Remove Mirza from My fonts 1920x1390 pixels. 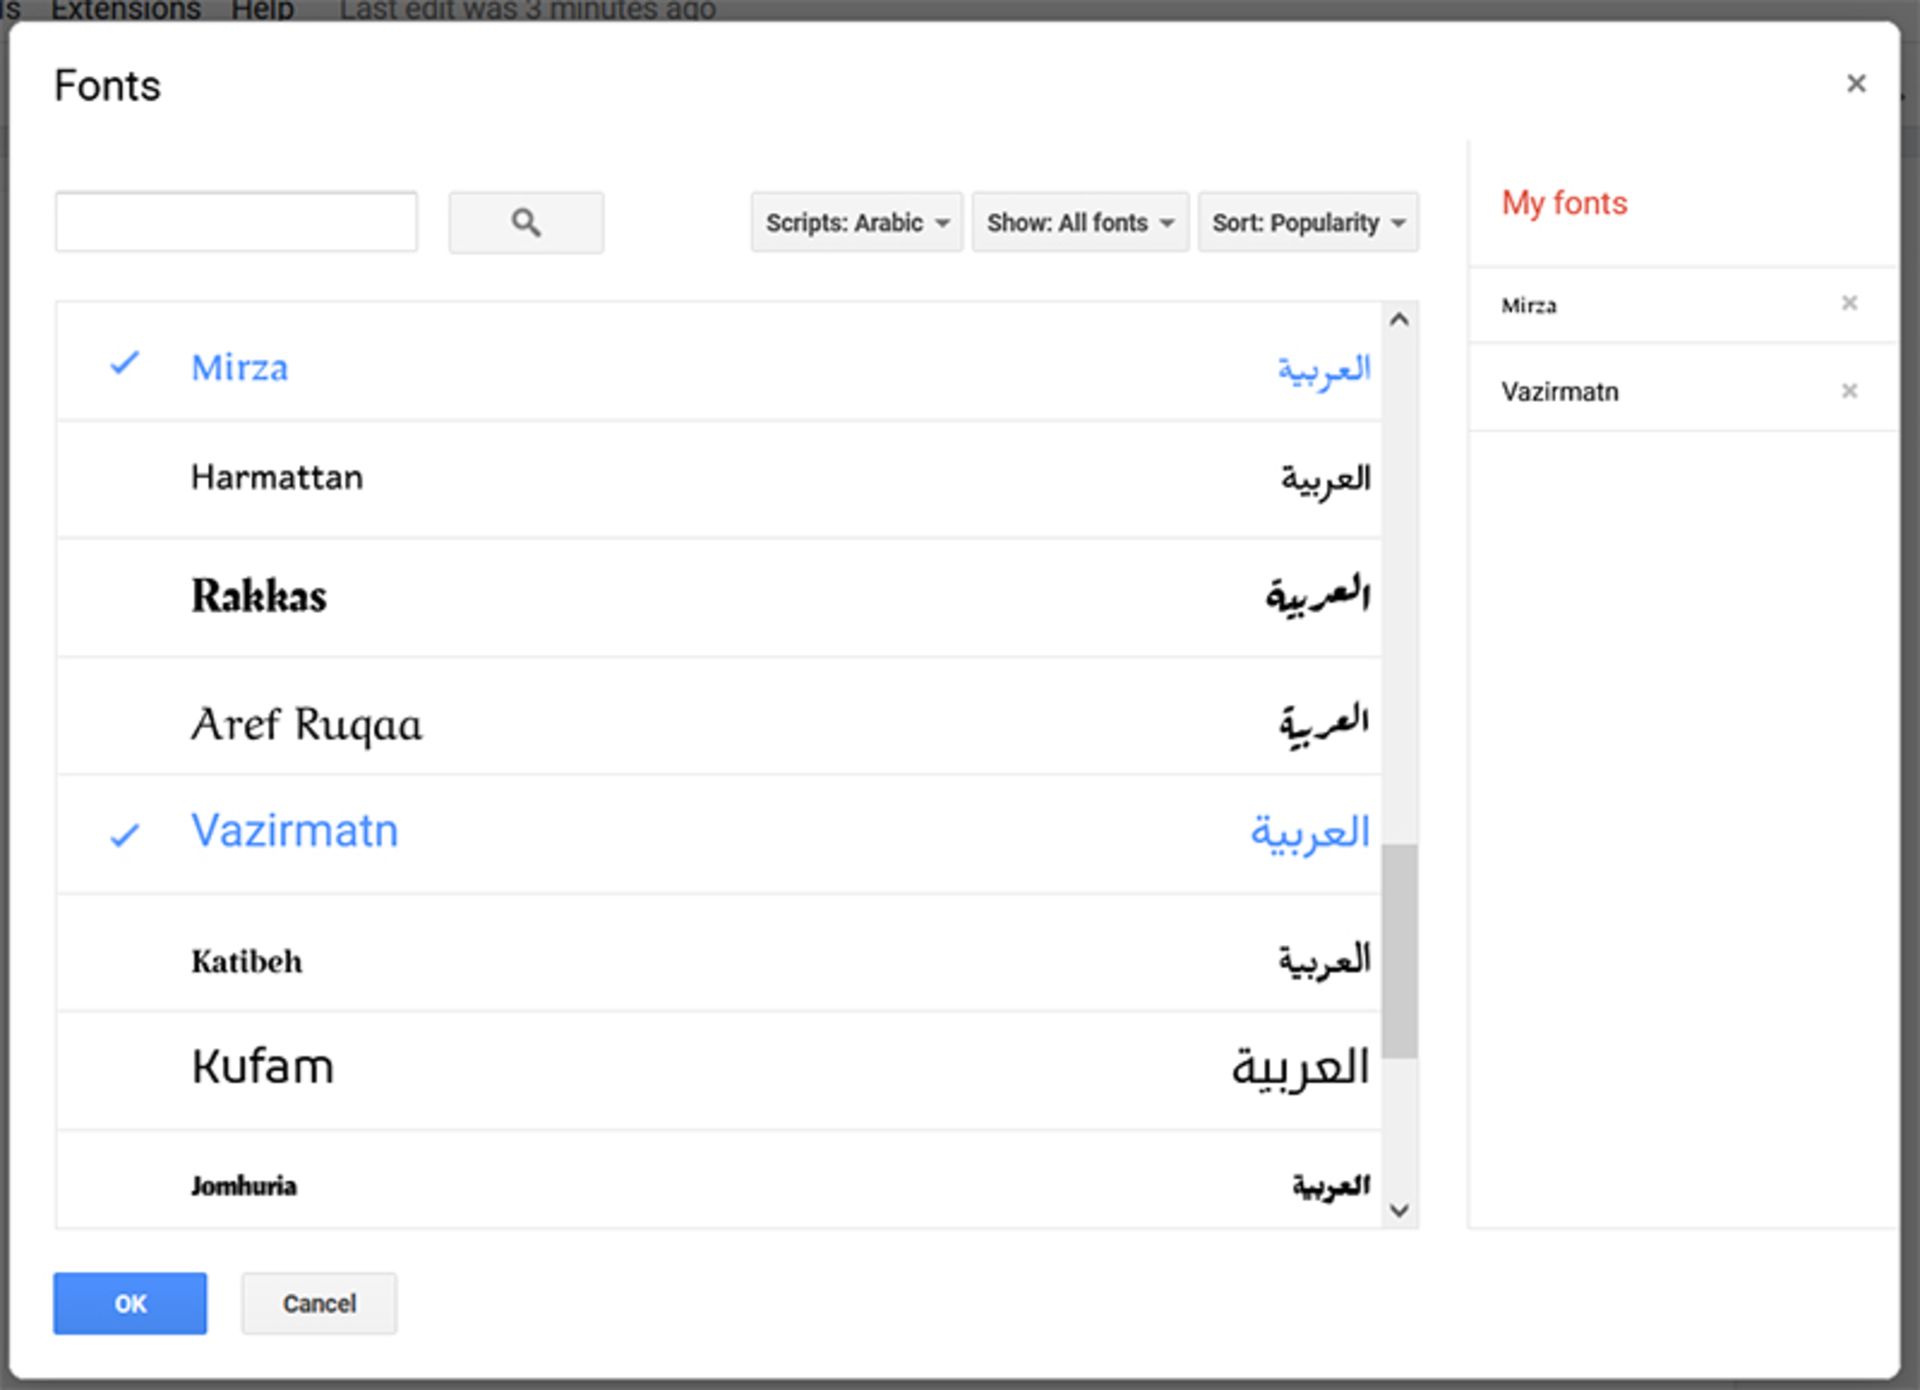coord(1849,303)
